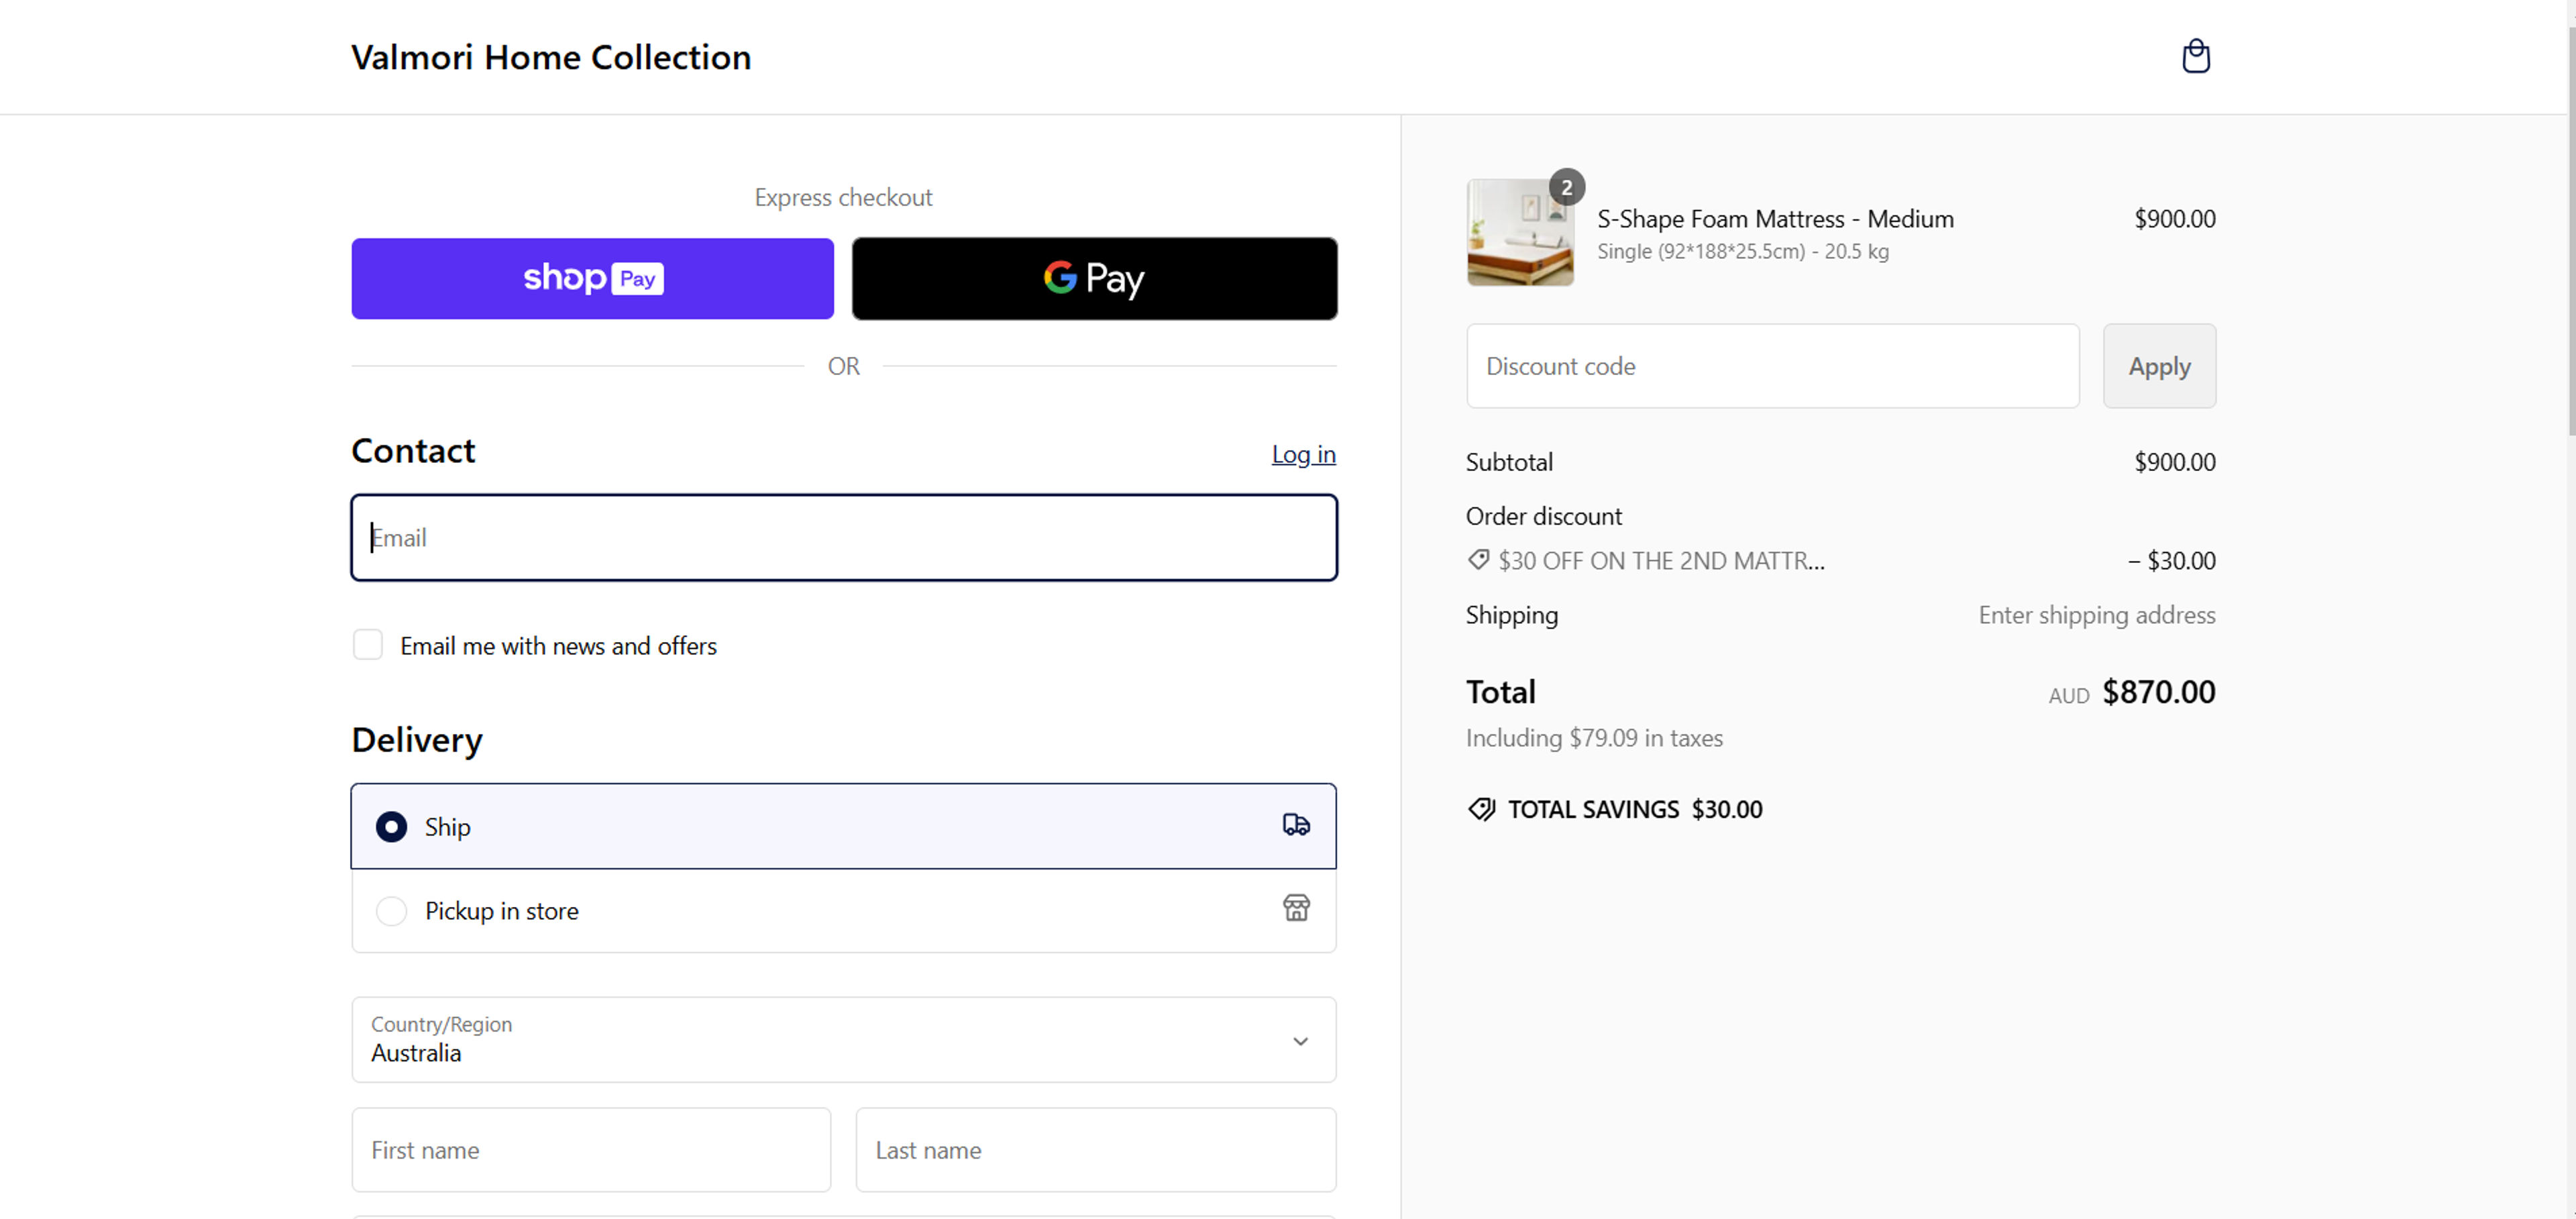Click the S-Shape Foam Mattress - Medium title

(1775, 218)
